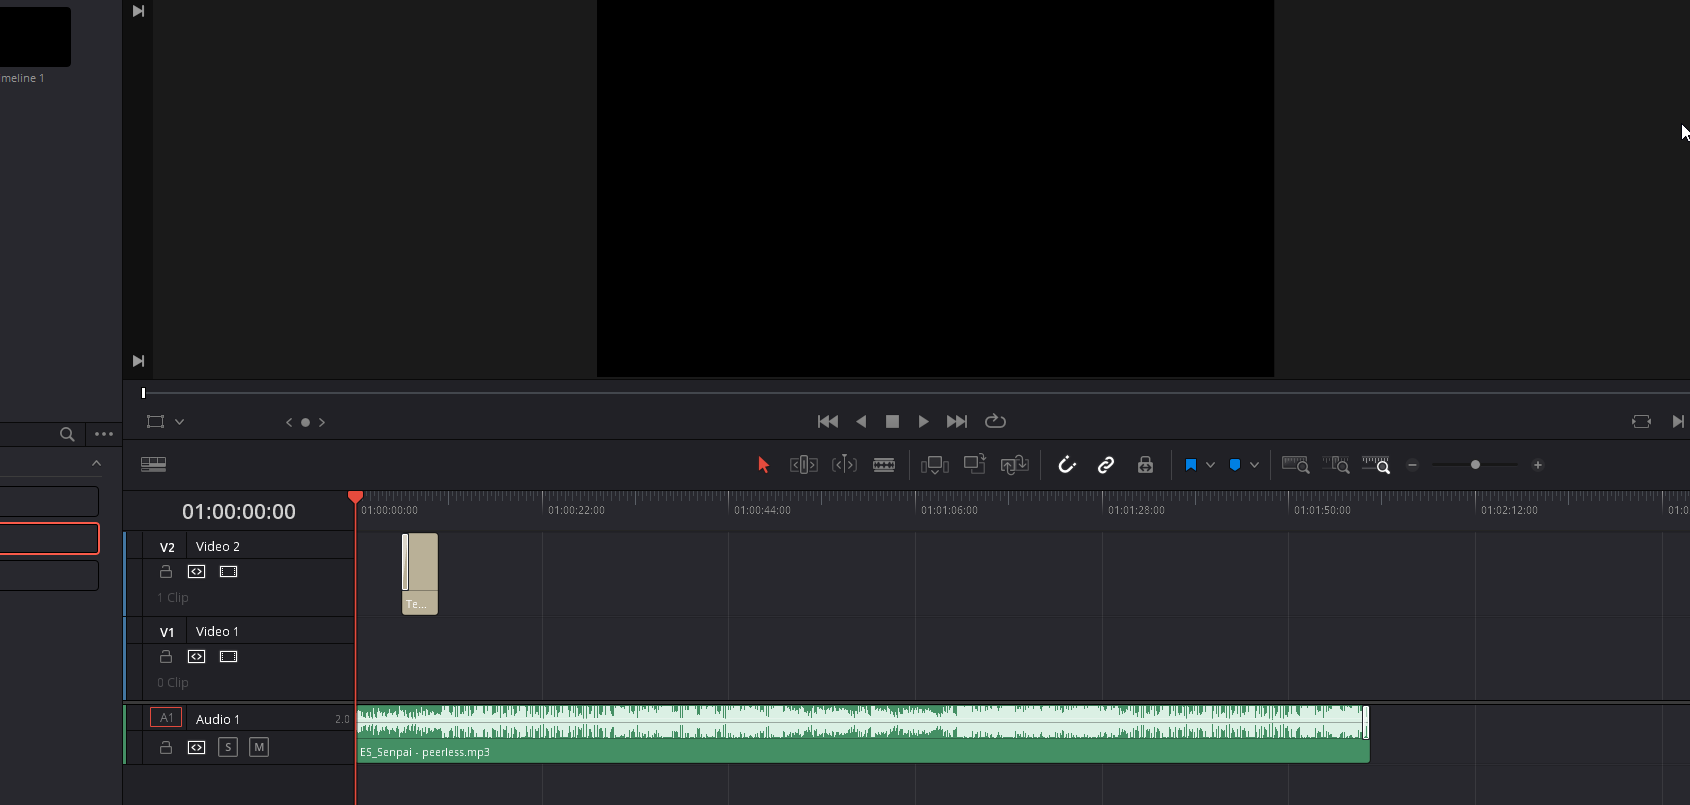
Task: Toggle the loop playback button
Action: coord(995,422)
